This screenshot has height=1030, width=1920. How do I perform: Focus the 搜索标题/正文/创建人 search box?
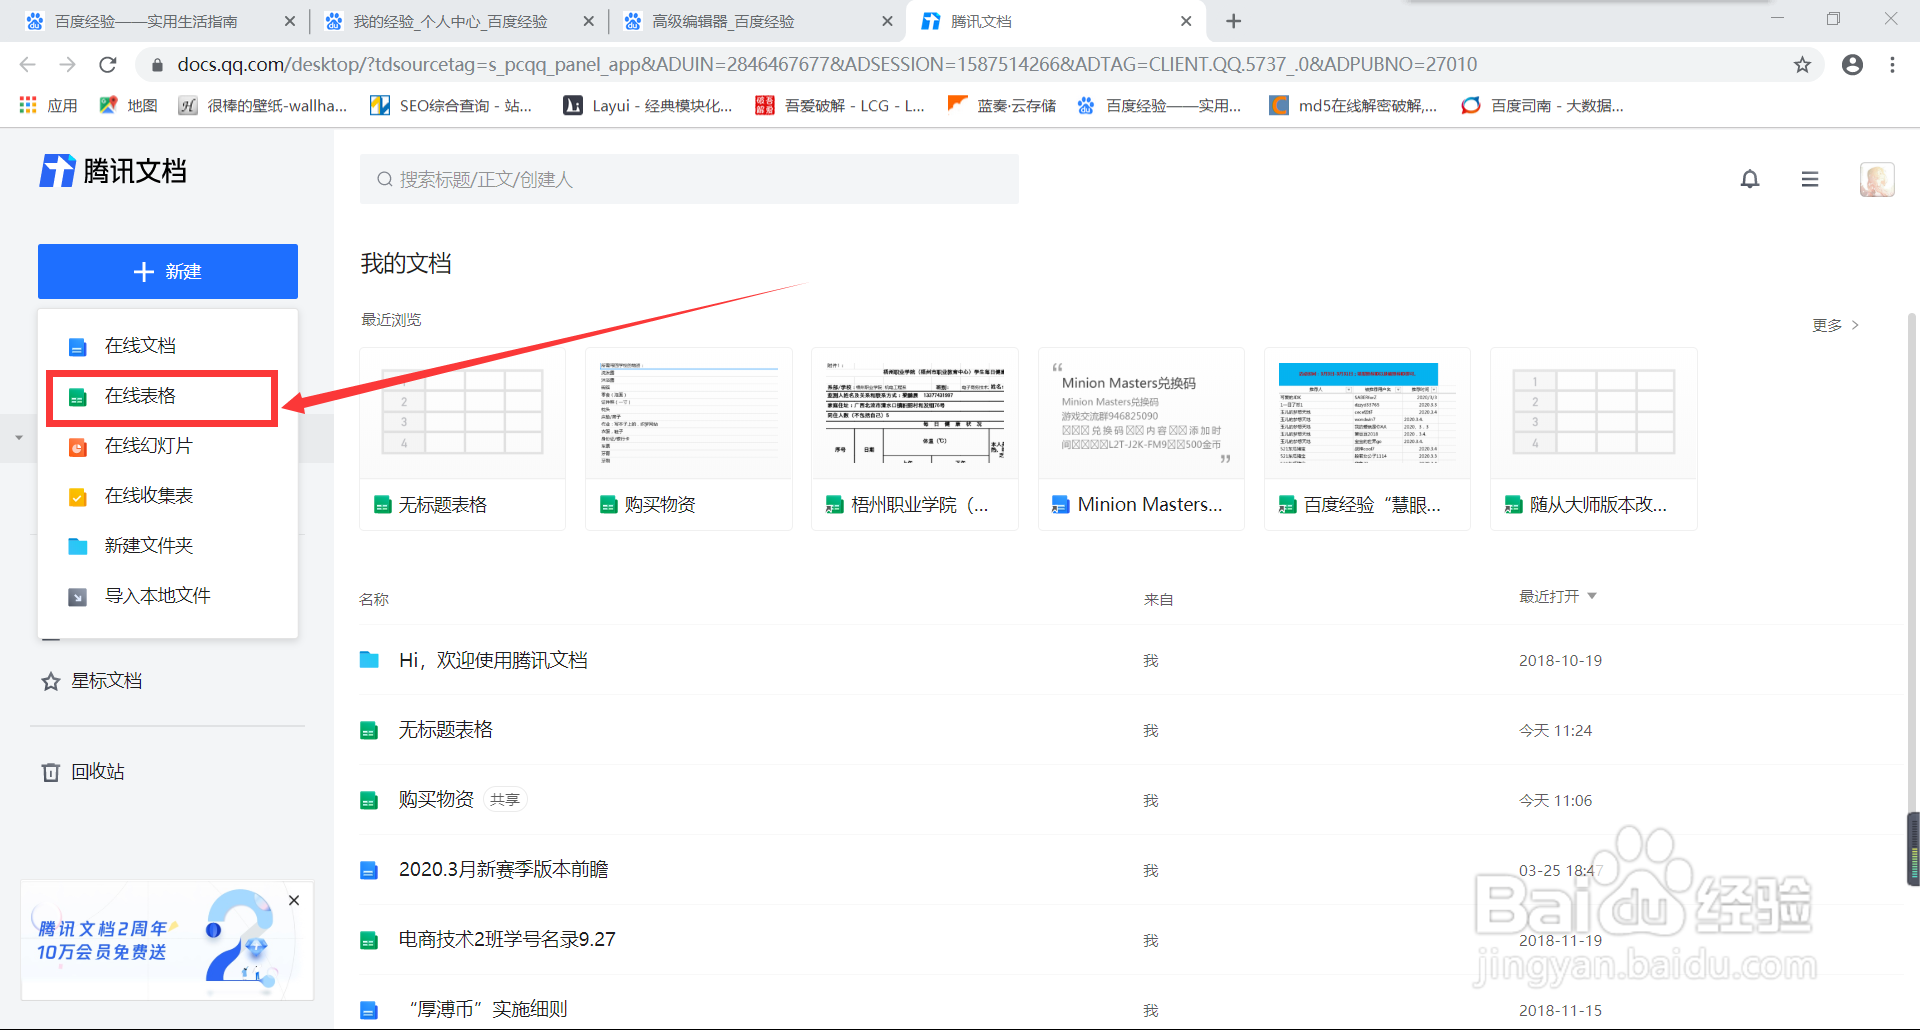[x=689, y=179]
